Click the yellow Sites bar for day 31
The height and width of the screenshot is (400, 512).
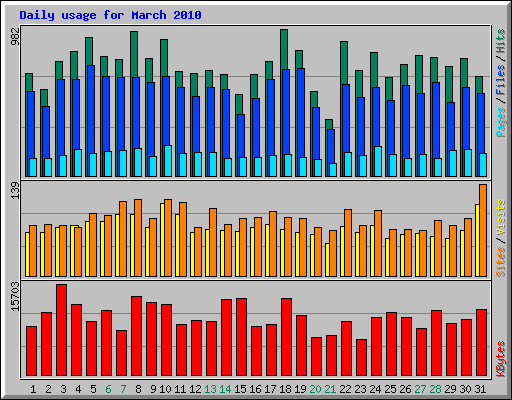click(477, 240)
